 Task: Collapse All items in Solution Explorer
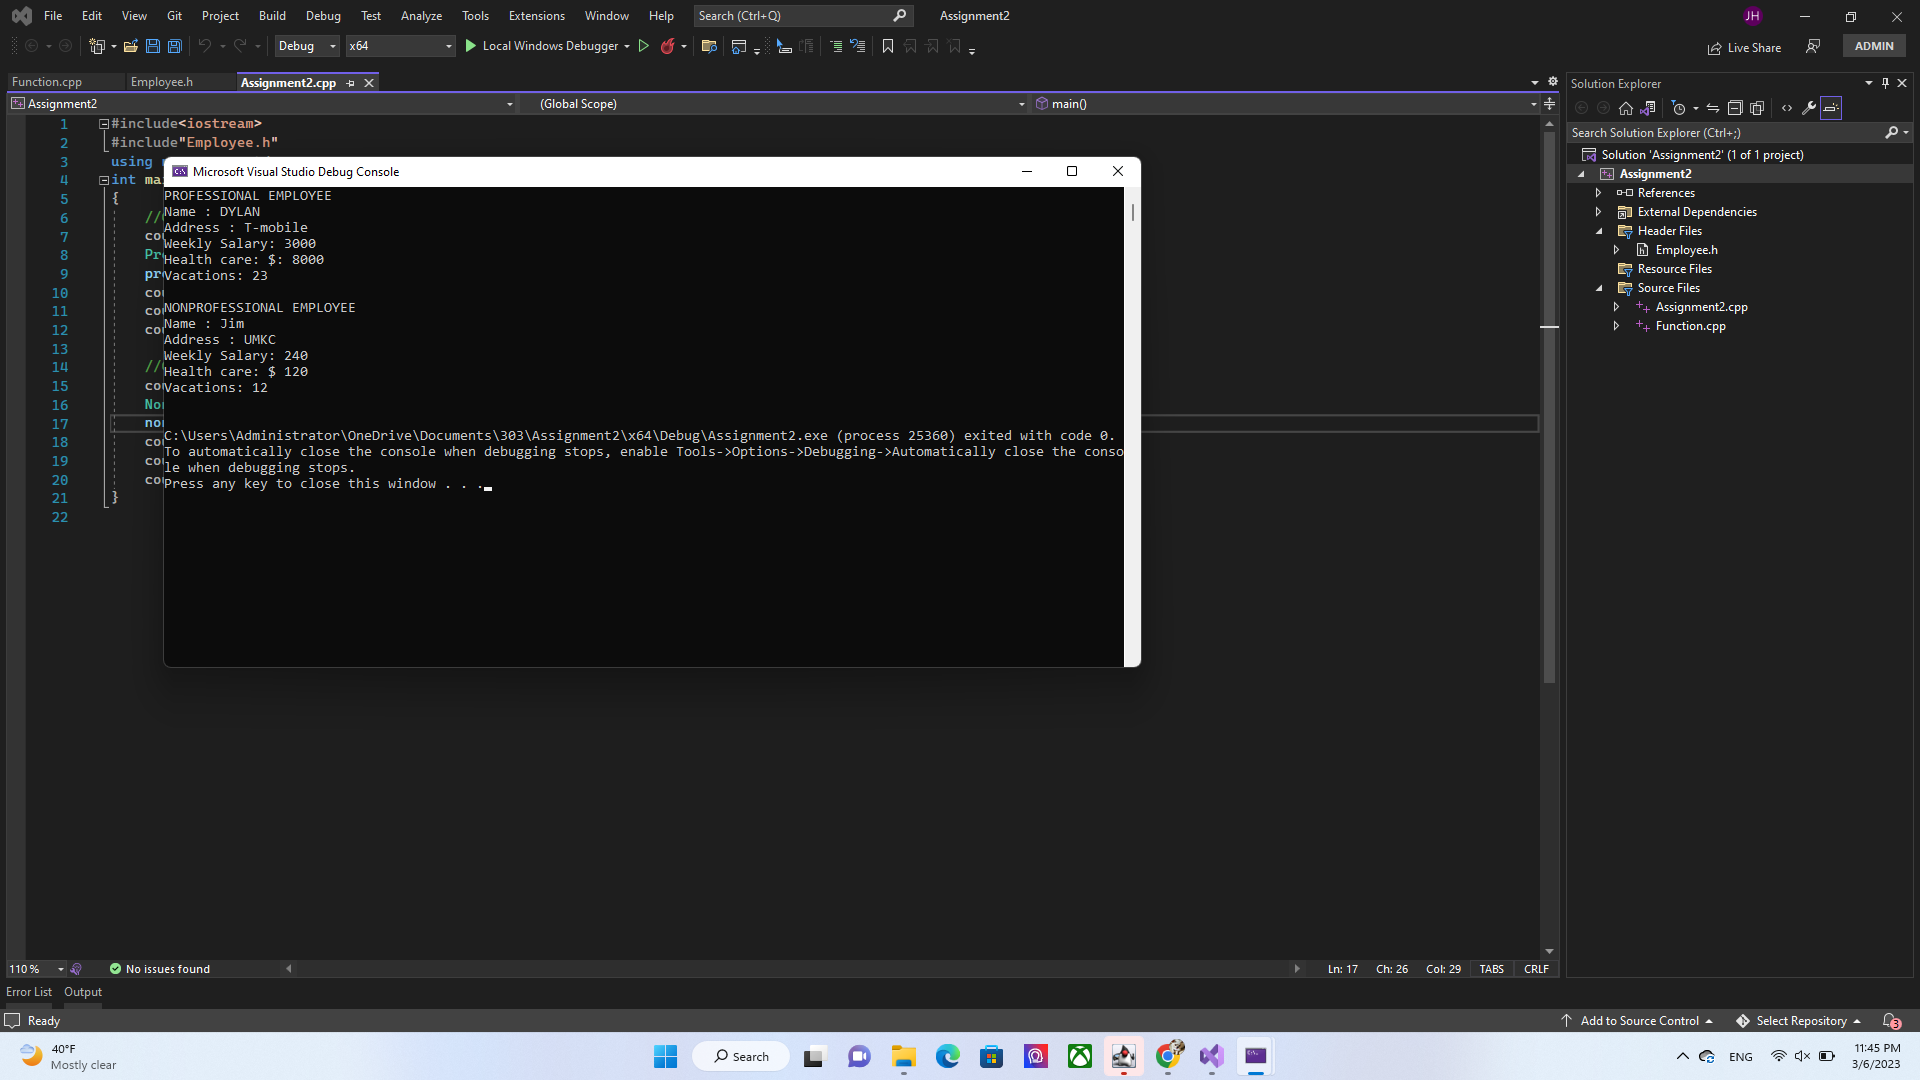click(1736, 108)
